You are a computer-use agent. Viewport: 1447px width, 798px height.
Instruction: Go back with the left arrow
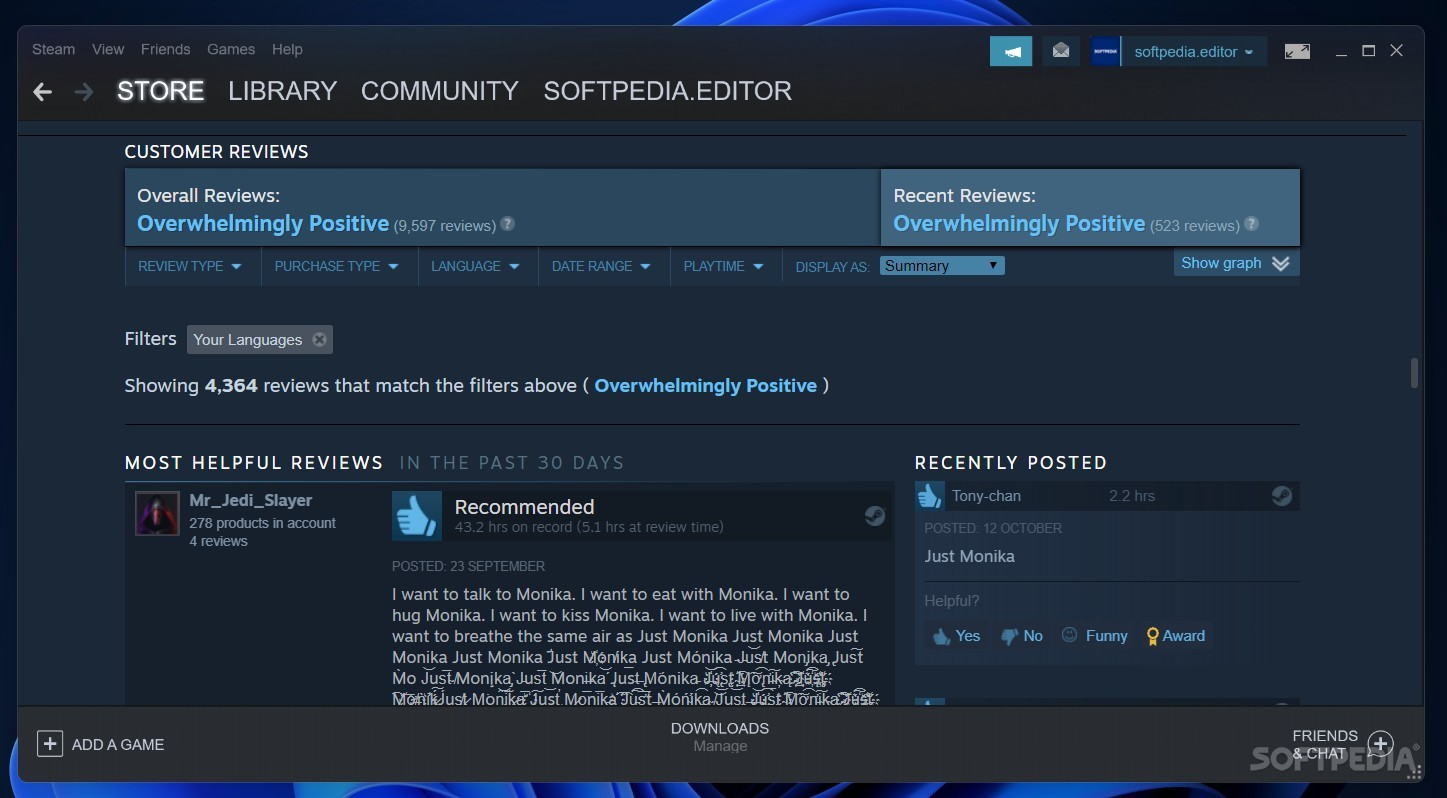[42, 92]
